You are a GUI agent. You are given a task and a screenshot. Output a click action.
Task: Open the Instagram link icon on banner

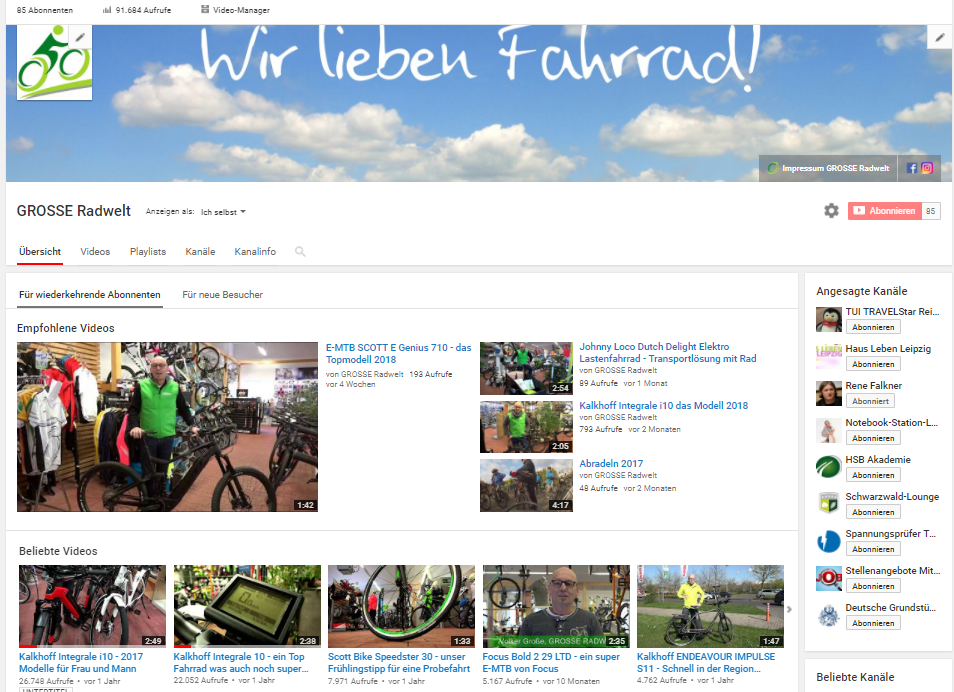coord(927,168)
